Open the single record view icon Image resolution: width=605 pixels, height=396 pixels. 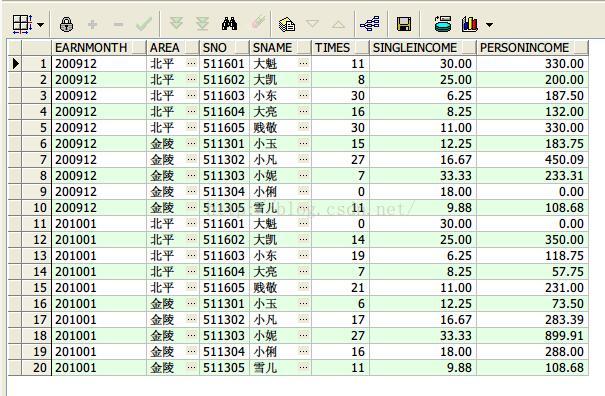pyautogui.click(x=287, y=25)
